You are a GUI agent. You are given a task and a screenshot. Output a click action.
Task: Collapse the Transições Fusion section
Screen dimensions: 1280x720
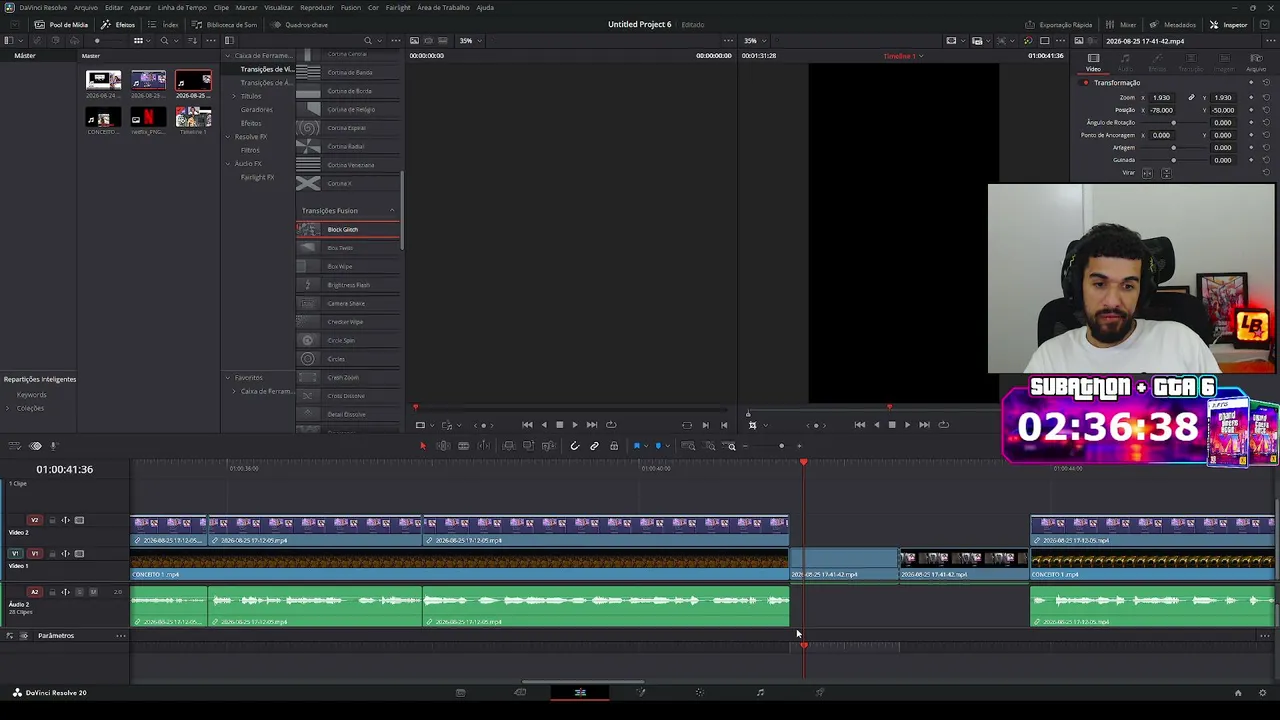[392, 210]
